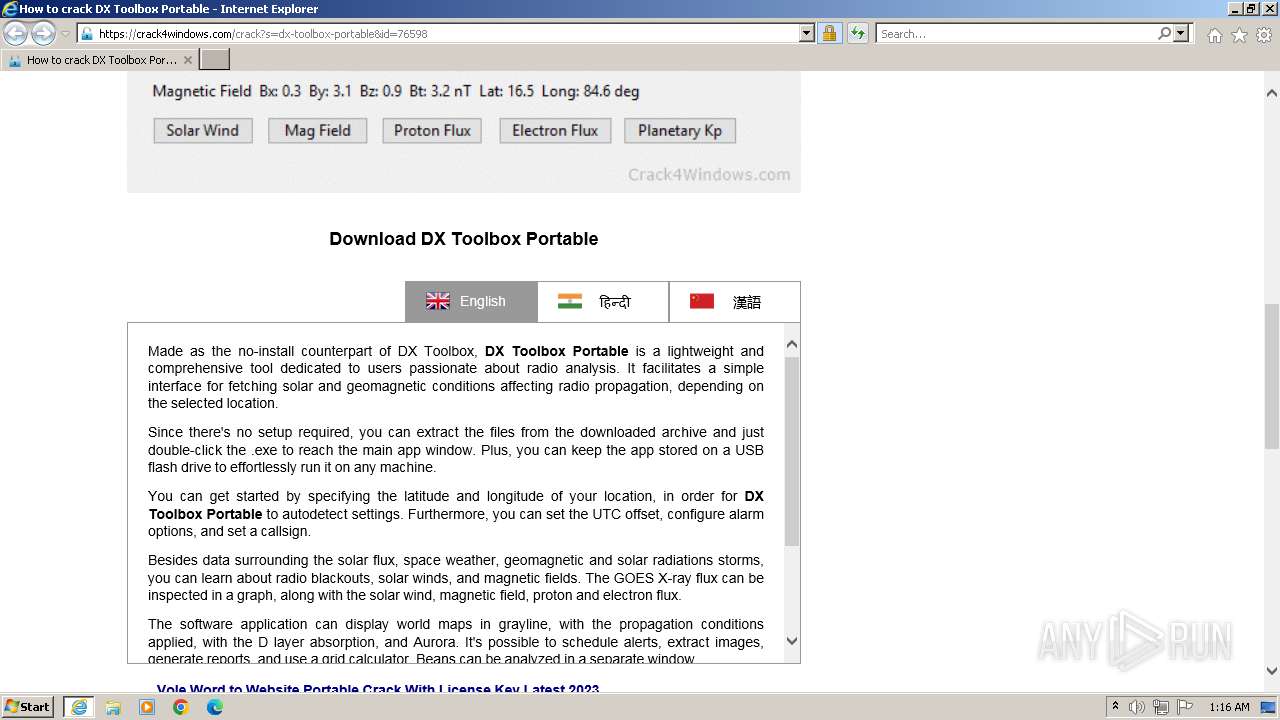Click the browser Back arrow button
This screenshot has height=720, width=1280.
pyautogui.click(x=16, y=34)
